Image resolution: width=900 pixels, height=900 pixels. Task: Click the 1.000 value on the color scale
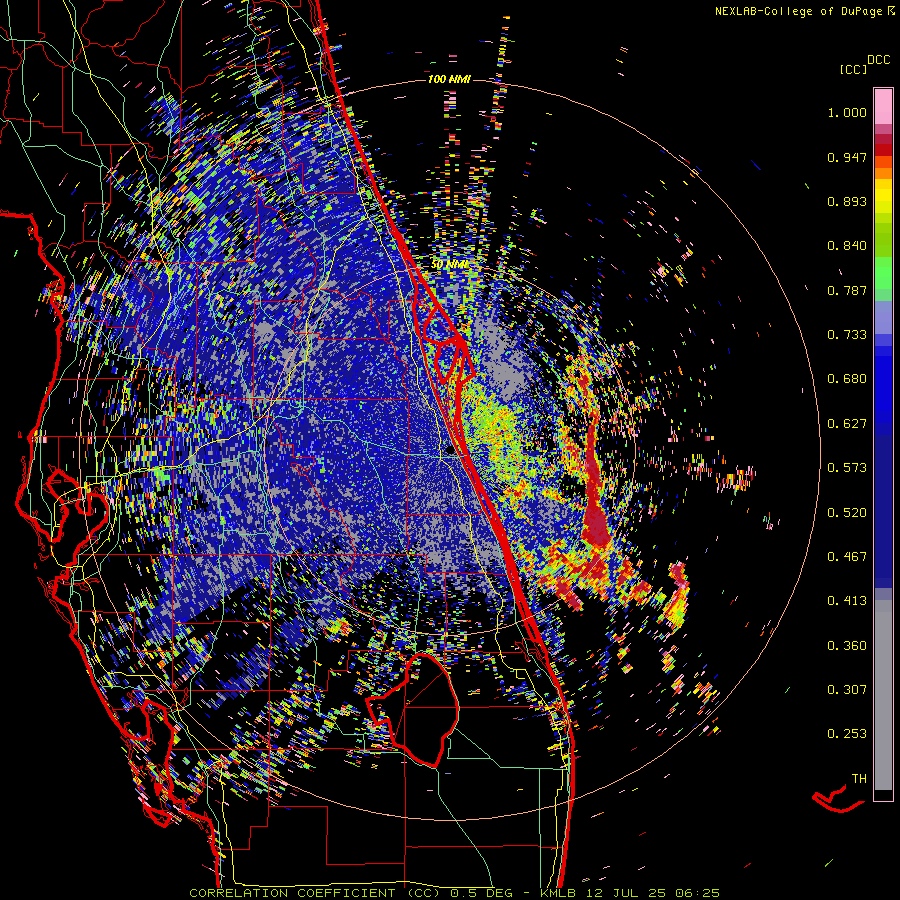tap(847, 112)
